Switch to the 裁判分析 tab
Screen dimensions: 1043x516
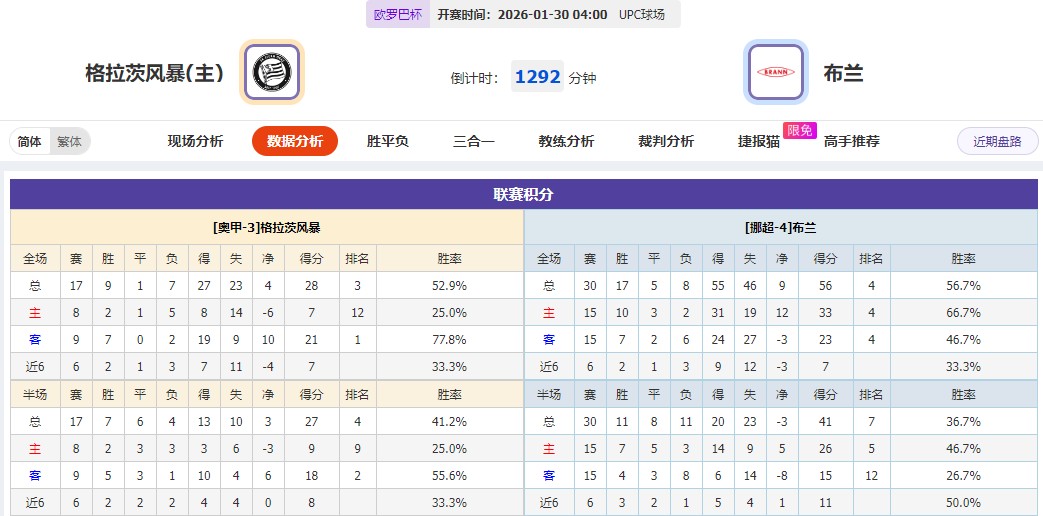666,141
